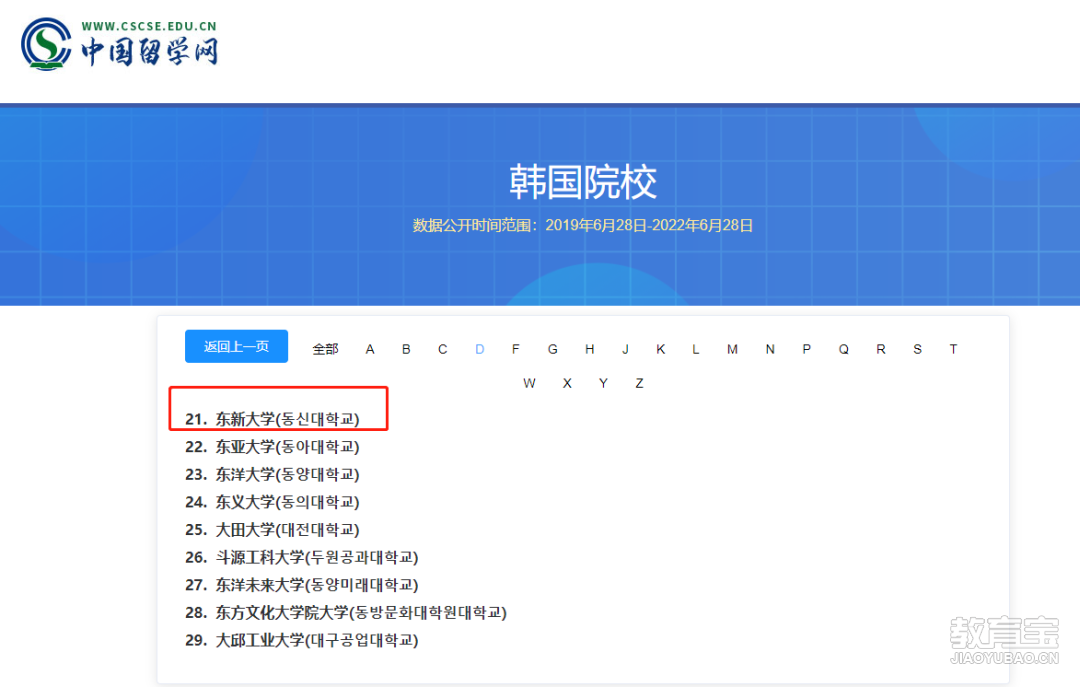Filter schools by letter S
This screenshot has height=687, width=1080.
click(917, 349)
